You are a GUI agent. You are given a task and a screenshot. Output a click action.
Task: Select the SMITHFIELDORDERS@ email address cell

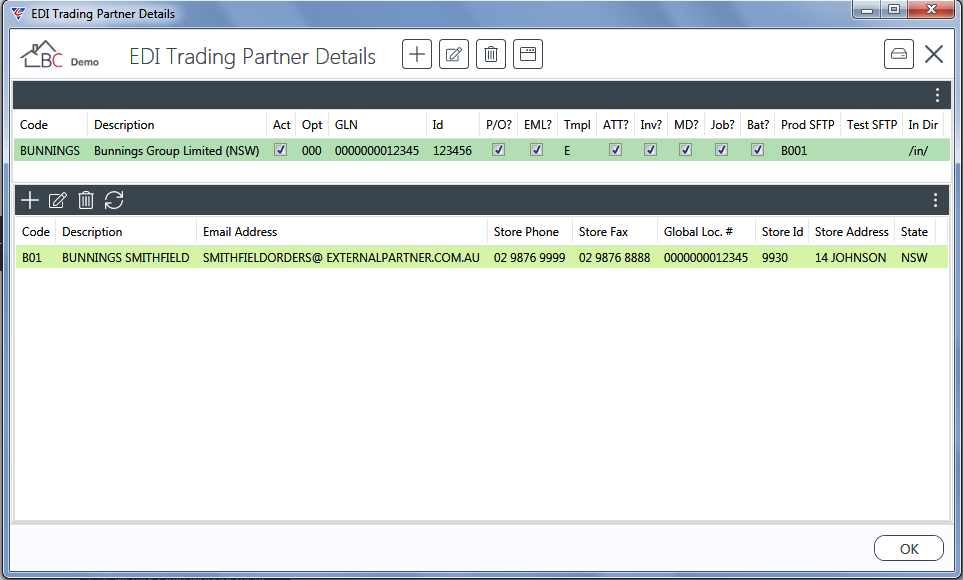(341, 257)
